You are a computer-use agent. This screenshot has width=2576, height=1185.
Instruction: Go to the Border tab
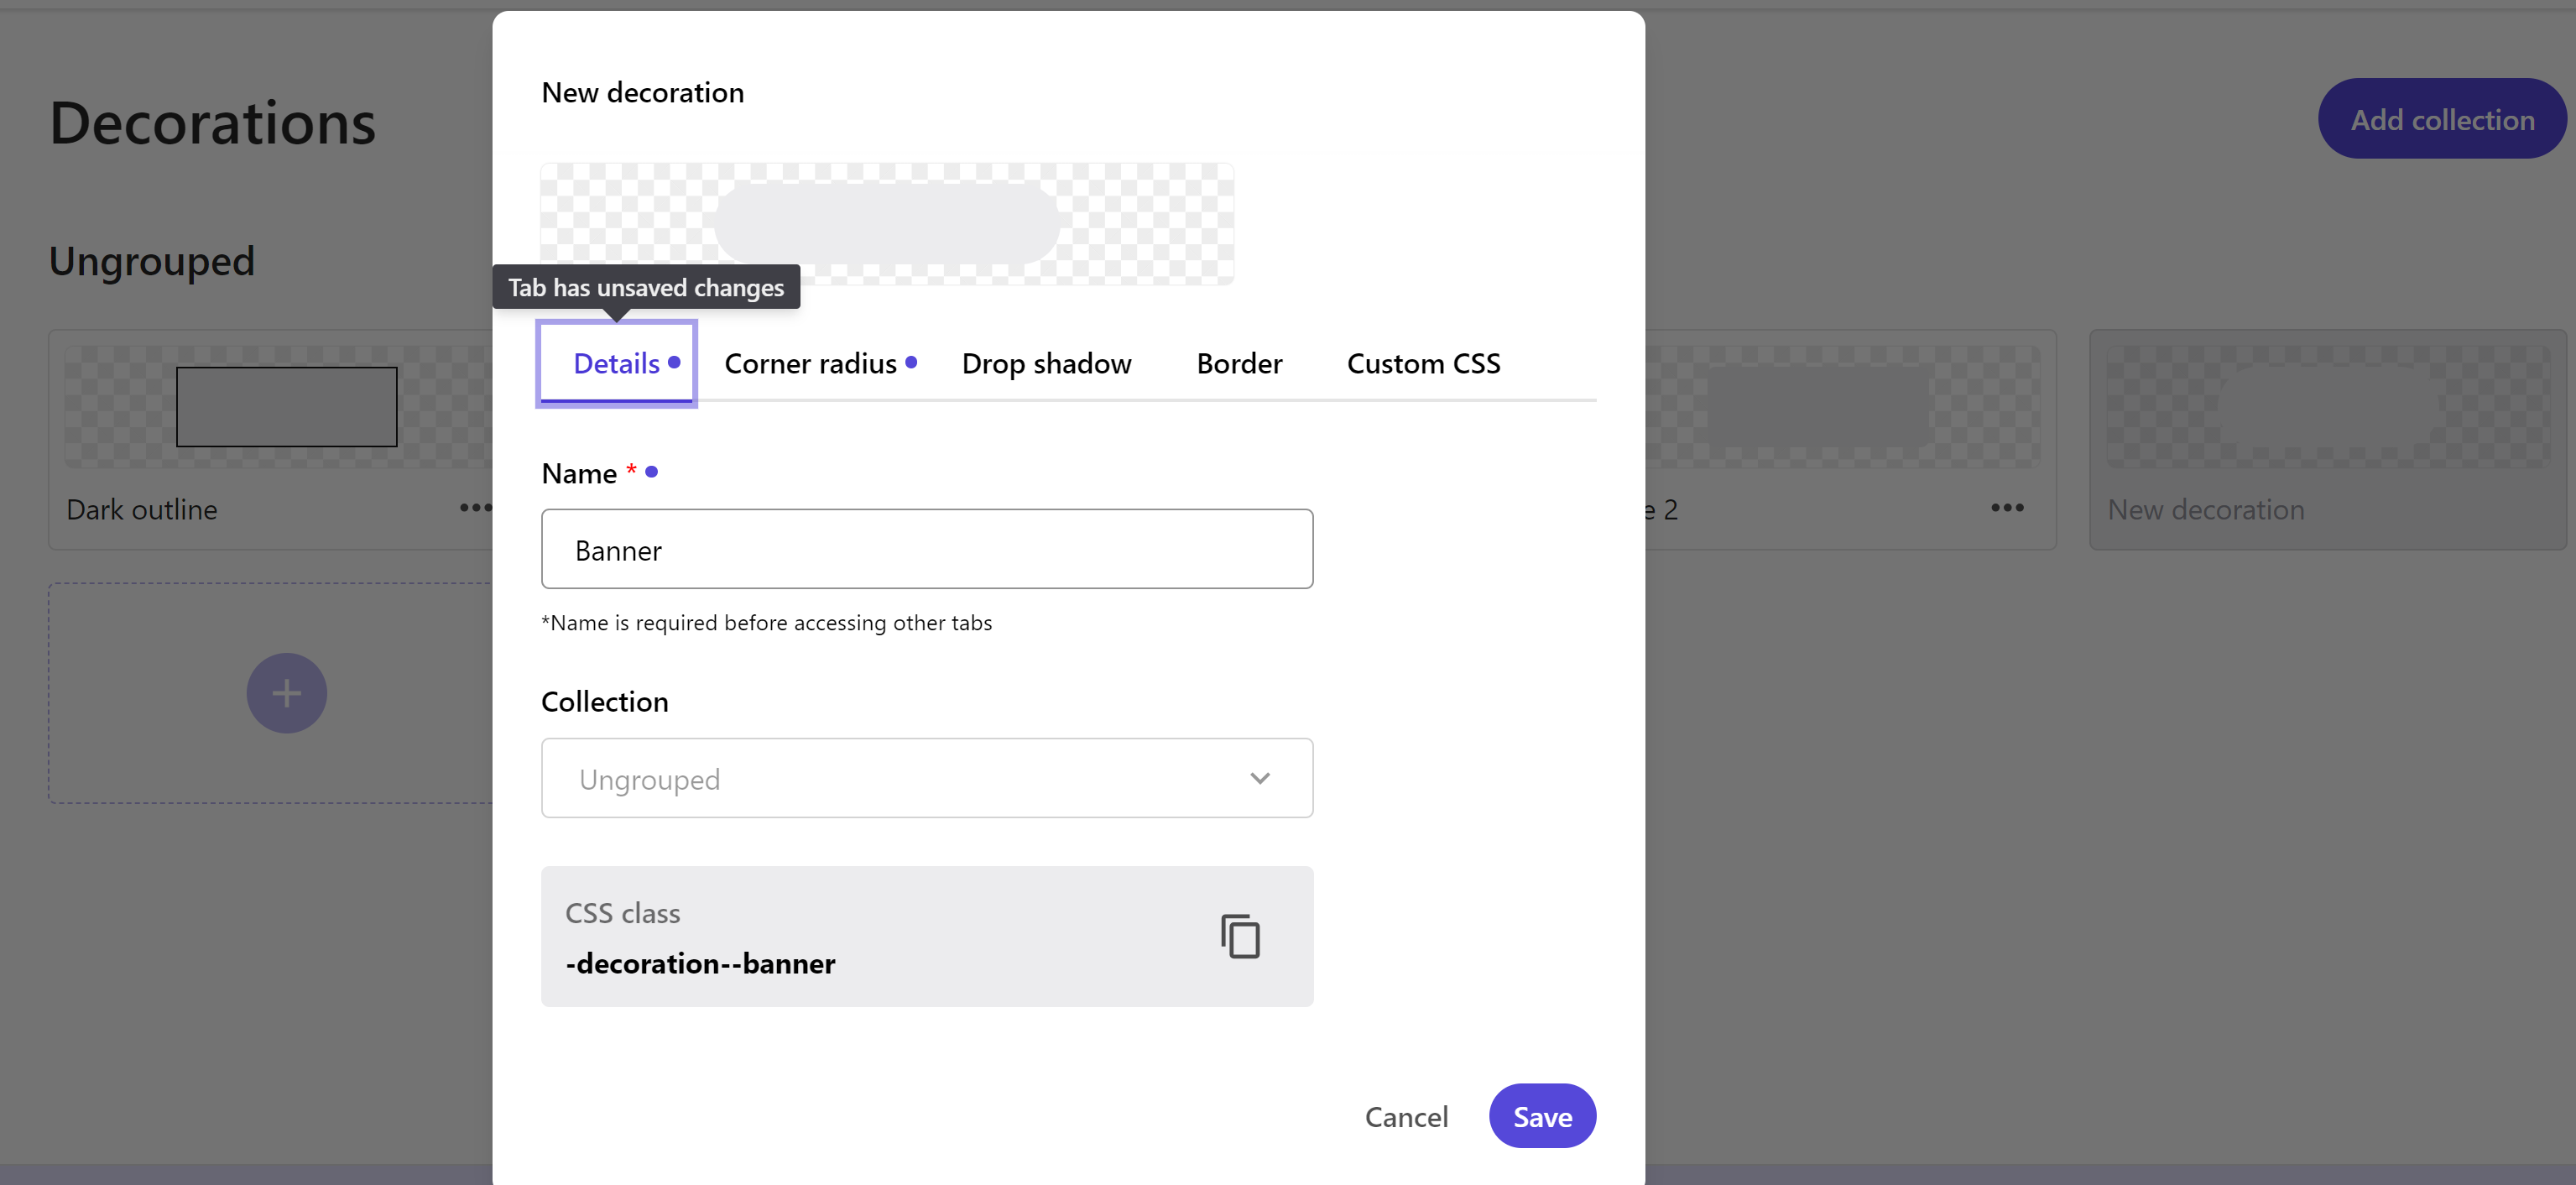pyautogui.click(x=1239, y=363)
